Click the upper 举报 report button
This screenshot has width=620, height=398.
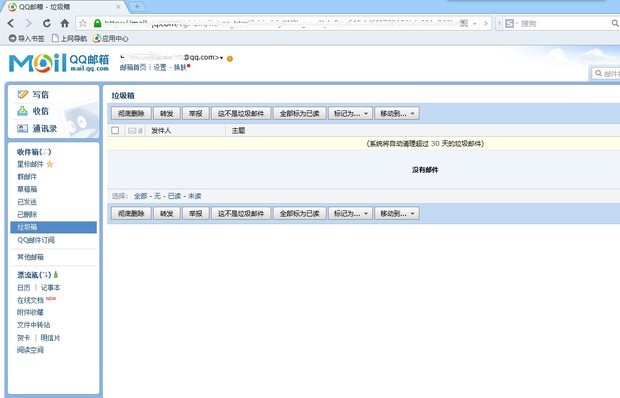tap(195, 113)
